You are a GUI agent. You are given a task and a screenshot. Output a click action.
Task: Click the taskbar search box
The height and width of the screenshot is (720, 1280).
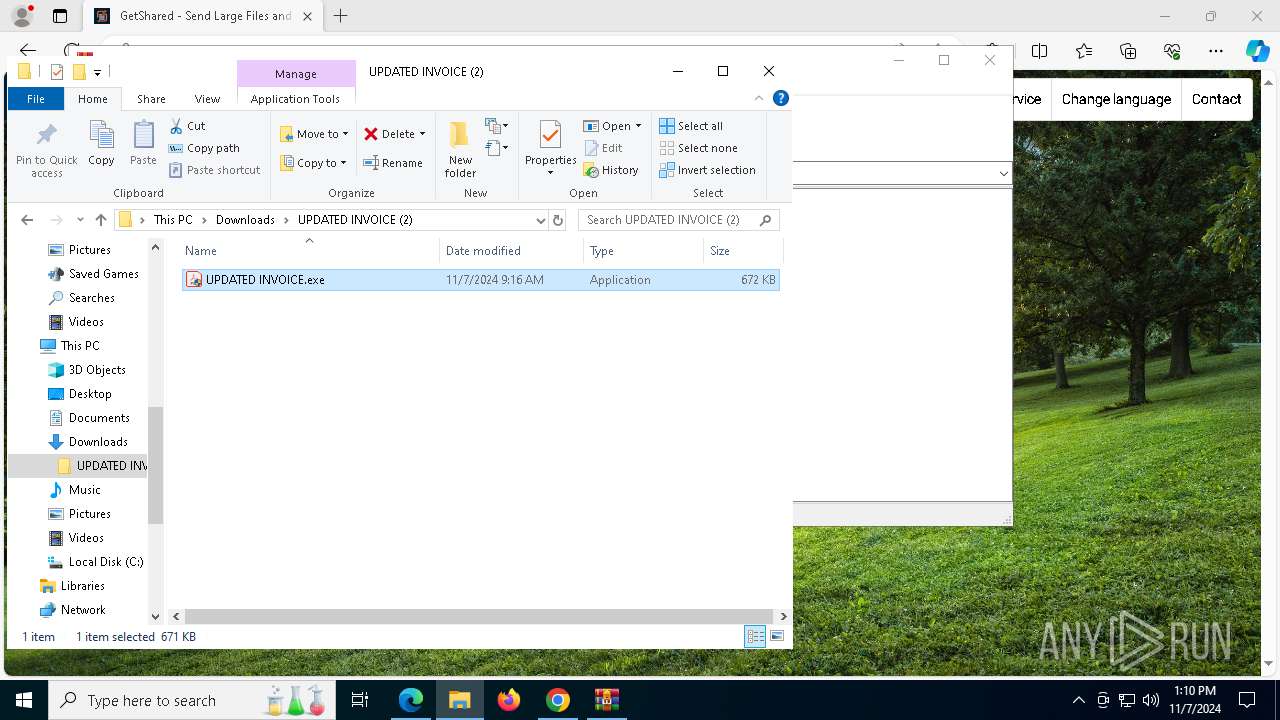[x=192, y=700]
